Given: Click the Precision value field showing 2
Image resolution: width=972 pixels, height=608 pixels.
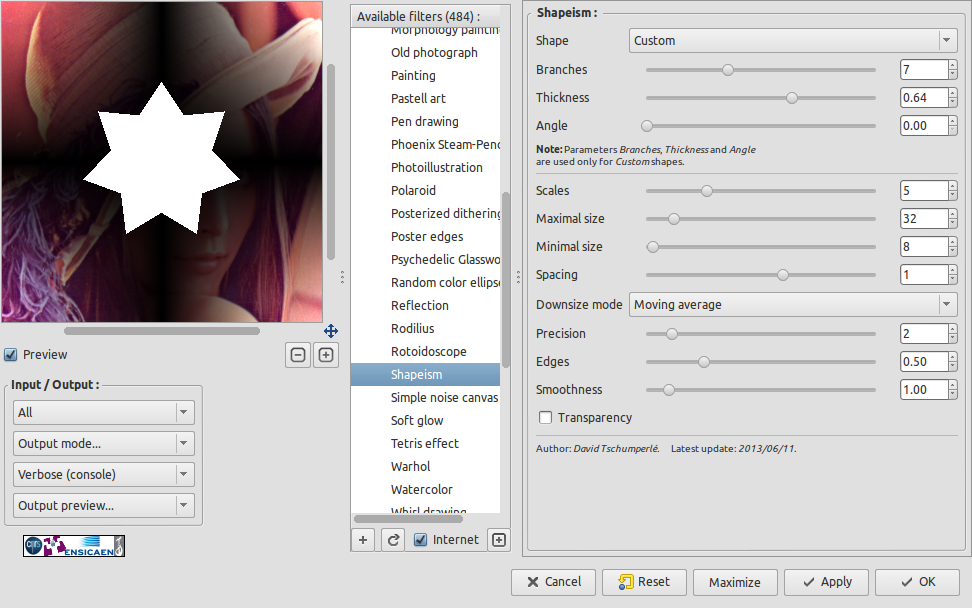Looking at the screenshot, I should (924, 334).
